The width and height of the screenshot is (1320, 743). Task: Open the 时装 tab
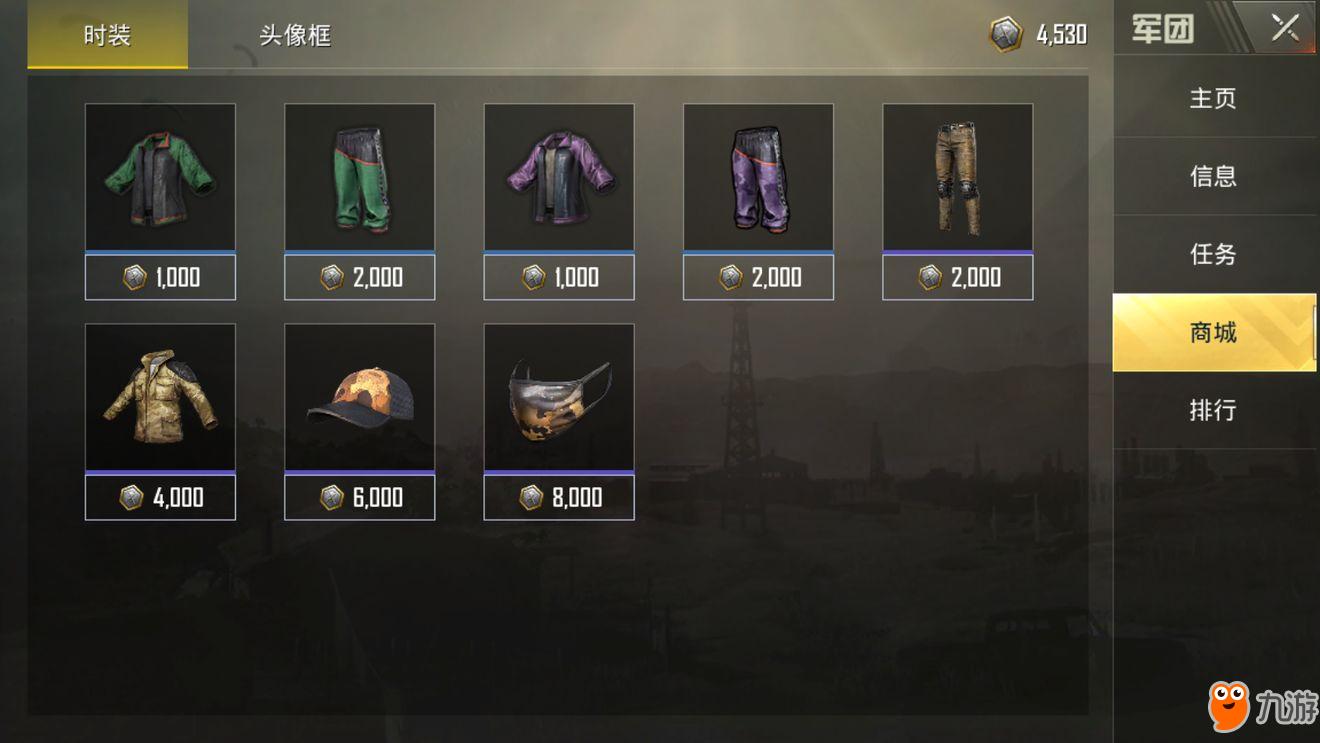[107, 35]
